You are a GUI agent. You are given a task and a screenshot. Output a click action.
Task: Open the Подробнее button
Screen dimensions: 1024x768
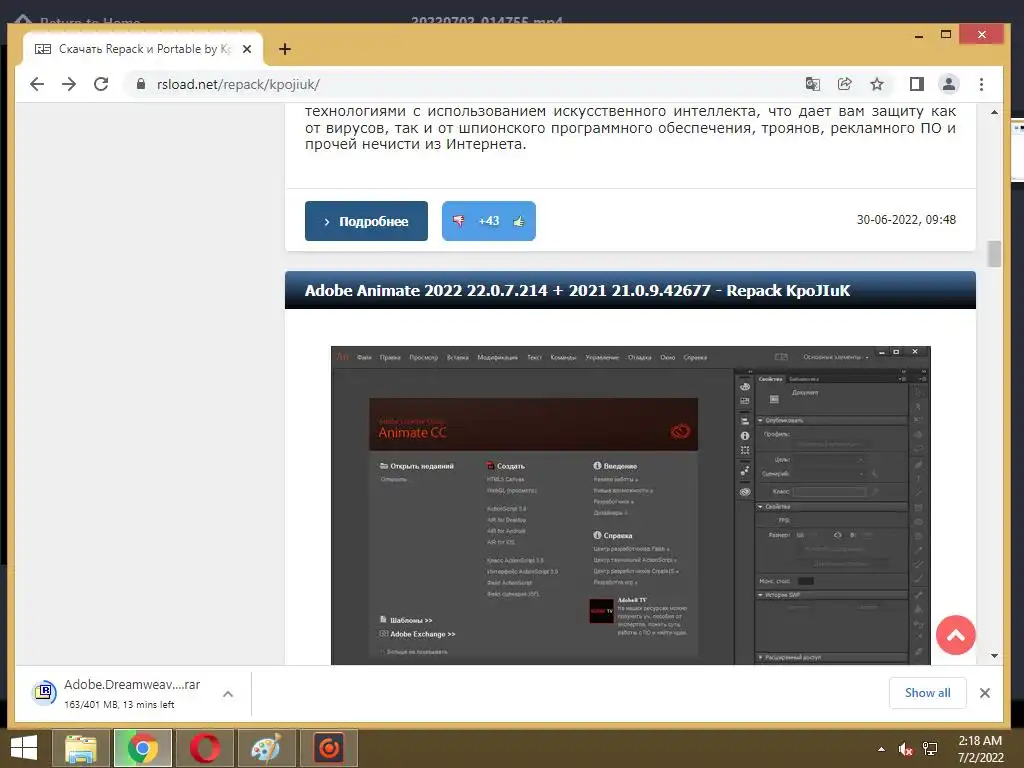click(x=366, y=221)
